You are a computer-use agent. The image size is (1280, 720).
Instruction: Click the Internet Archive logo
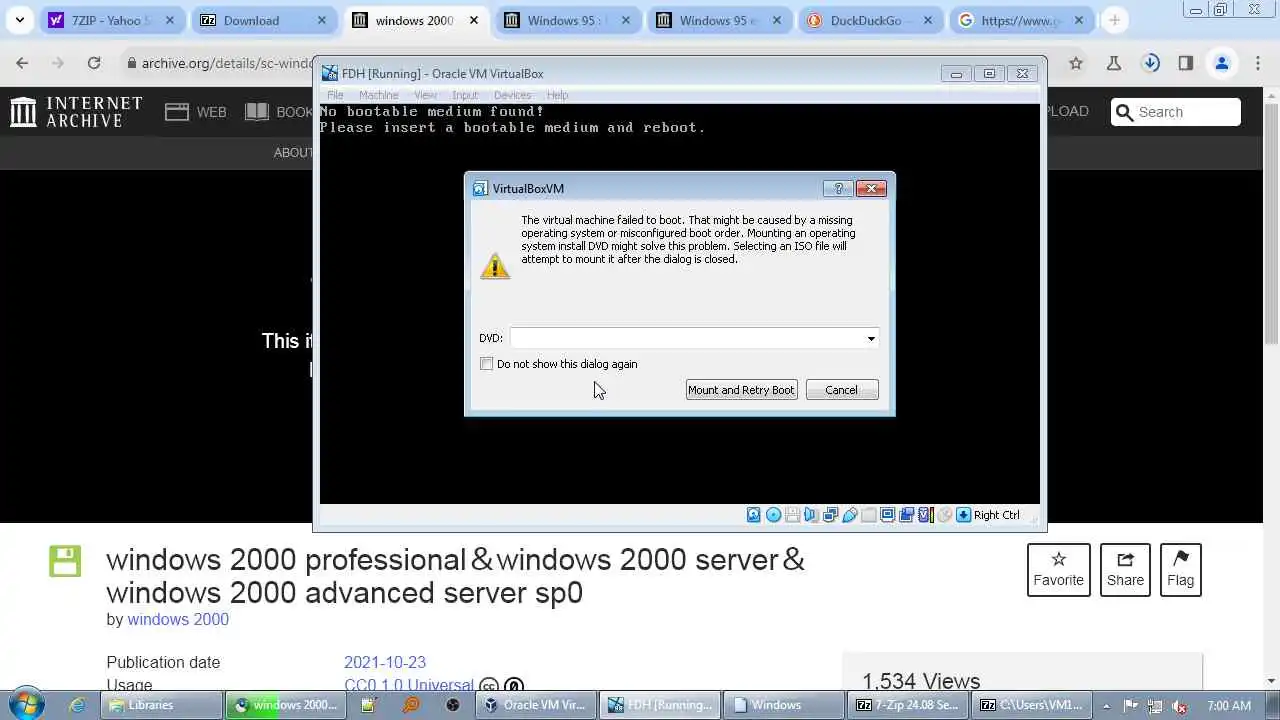(x=76, y=111)
